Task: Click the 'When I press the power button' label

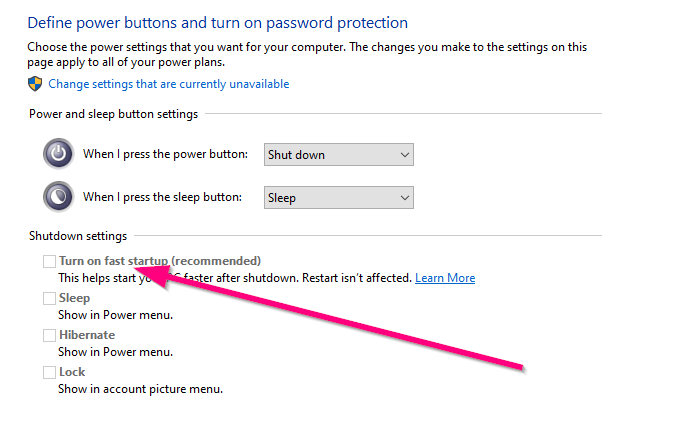Action: (165, 154)
